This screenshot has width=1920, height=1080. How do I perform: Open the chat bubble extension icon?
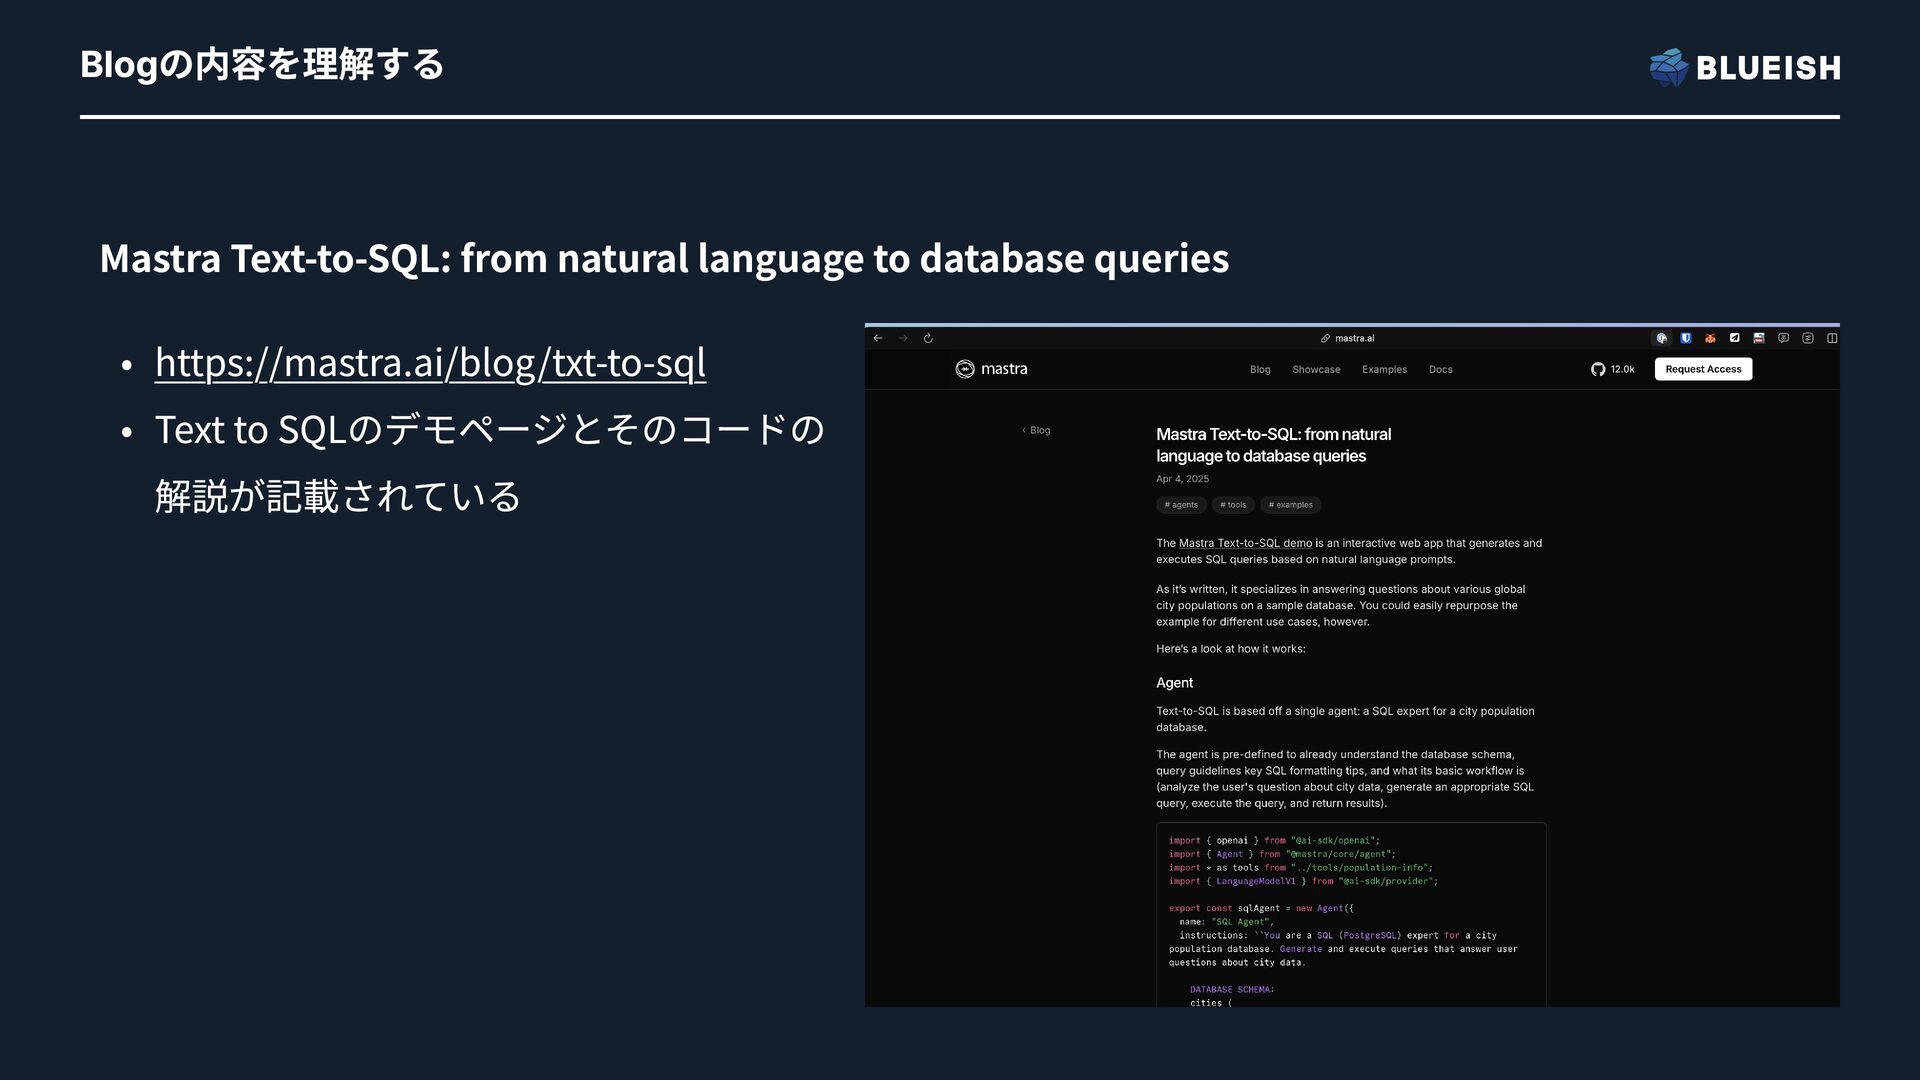[x=1783, y=338]
